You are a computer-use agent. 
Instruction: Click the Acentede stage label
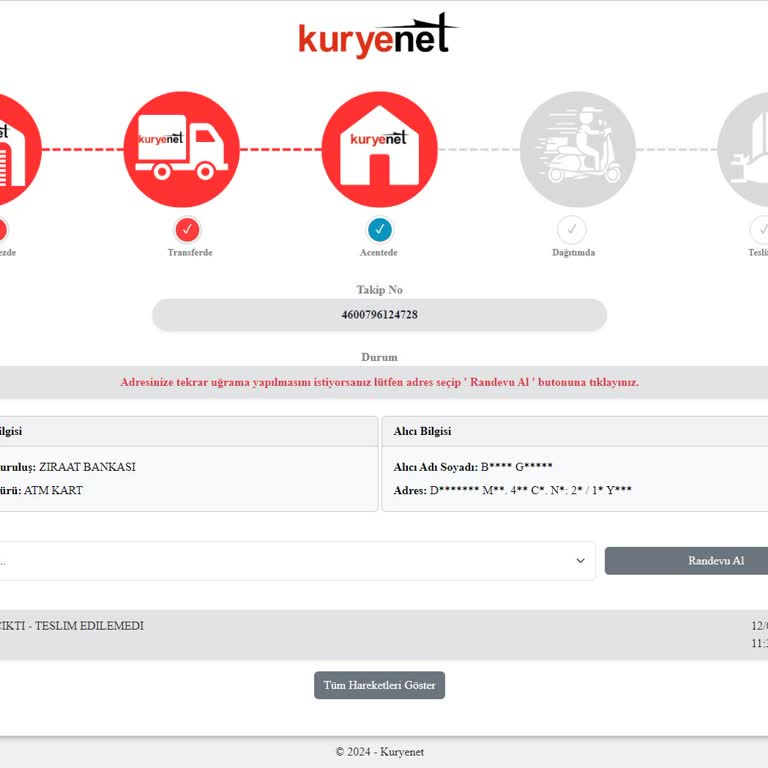pos(379,253)
